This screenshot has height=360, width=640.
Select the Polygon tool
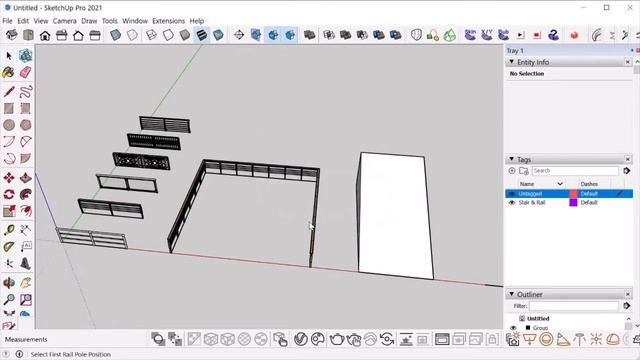(x=25, y=125)
